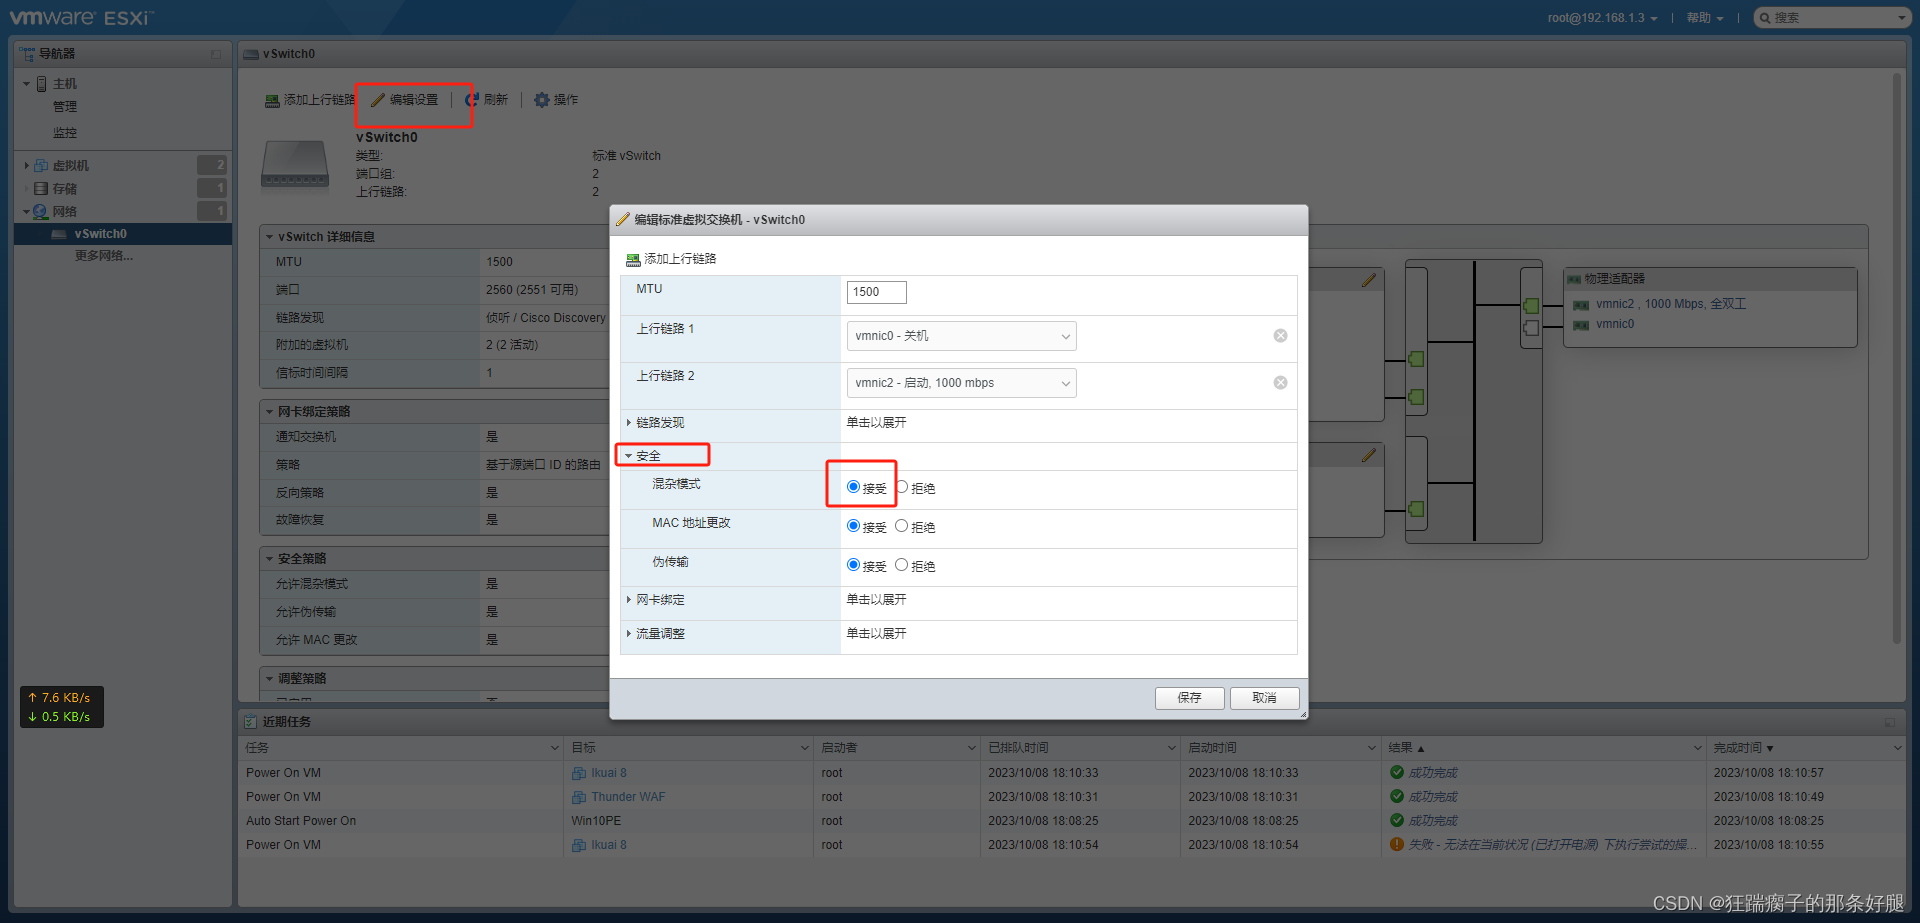Remove uplink 2 with its X icon

click(1280, 383)
